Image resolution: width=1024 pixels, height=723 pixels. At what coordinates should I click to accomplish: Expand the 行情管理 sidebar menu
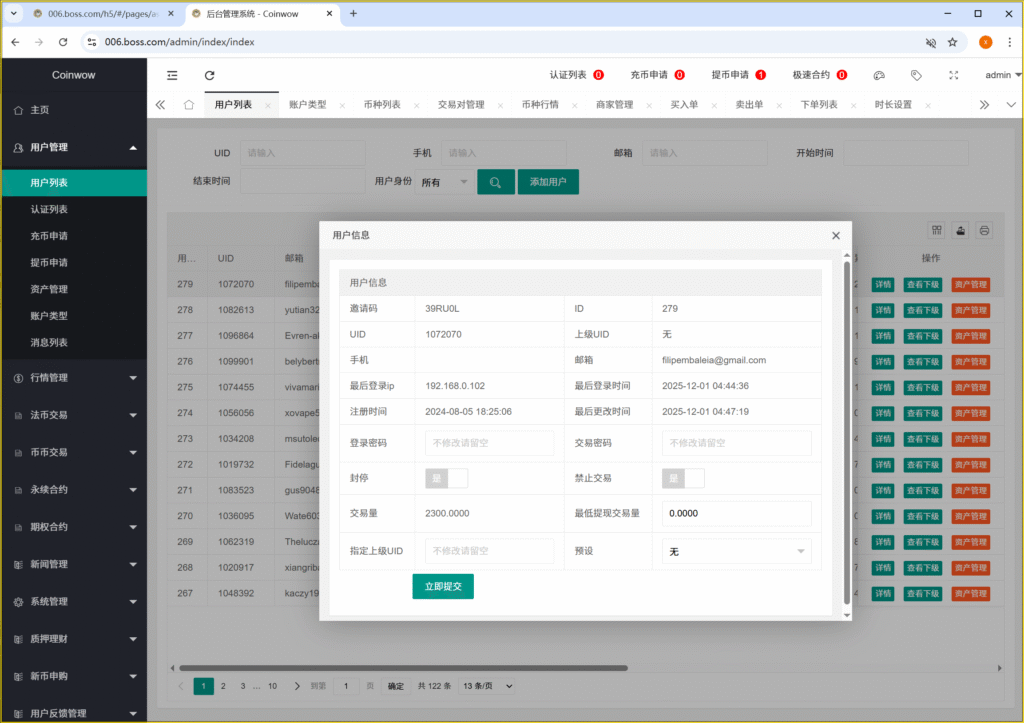[74, 378]
